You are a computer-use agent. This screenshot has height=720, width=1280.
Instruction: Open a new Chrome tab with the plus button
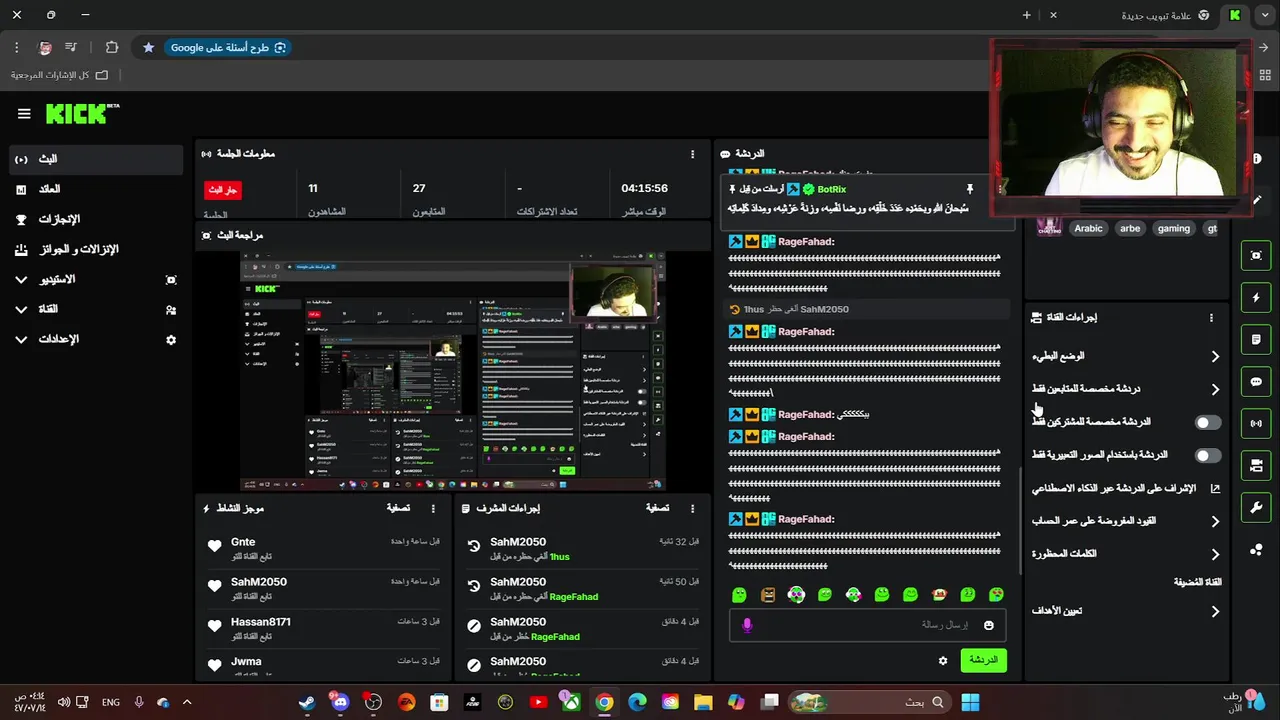[x=1026, y=15]
